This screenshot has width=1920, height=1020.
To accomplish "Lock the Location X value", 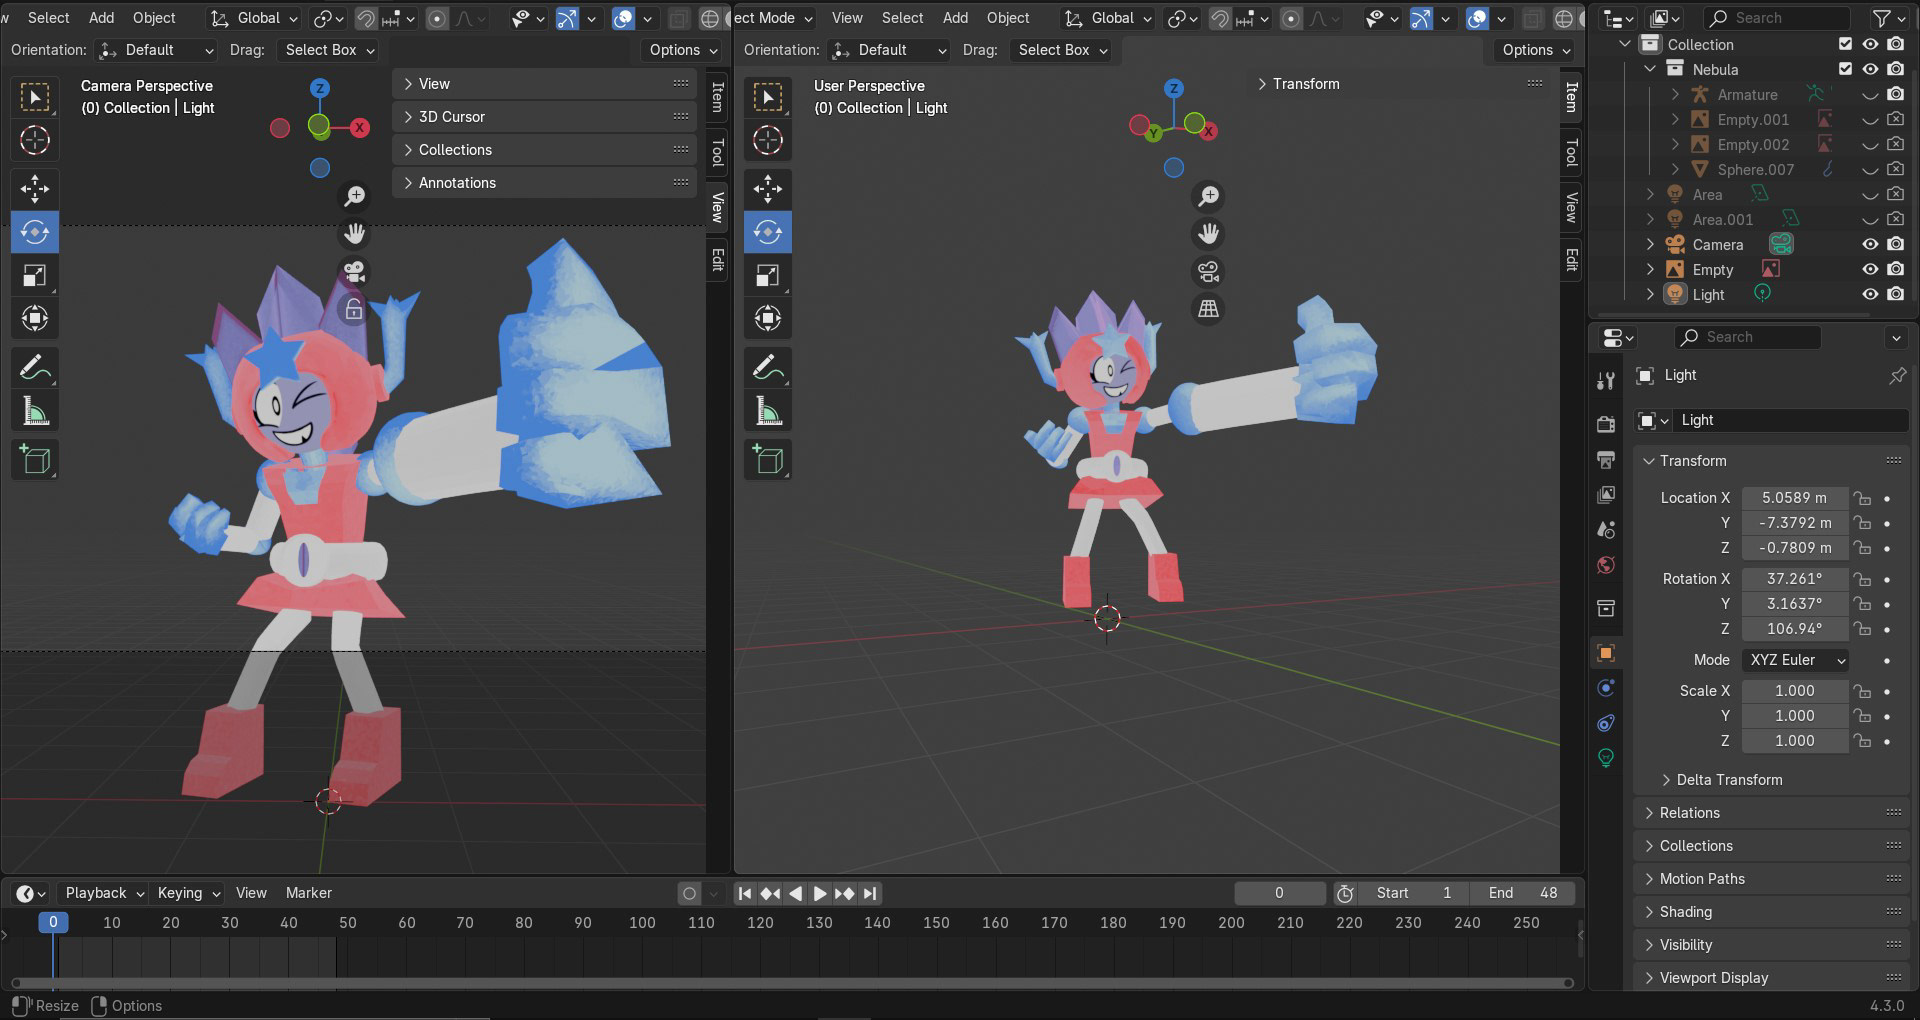I will tap(1861, 498).
